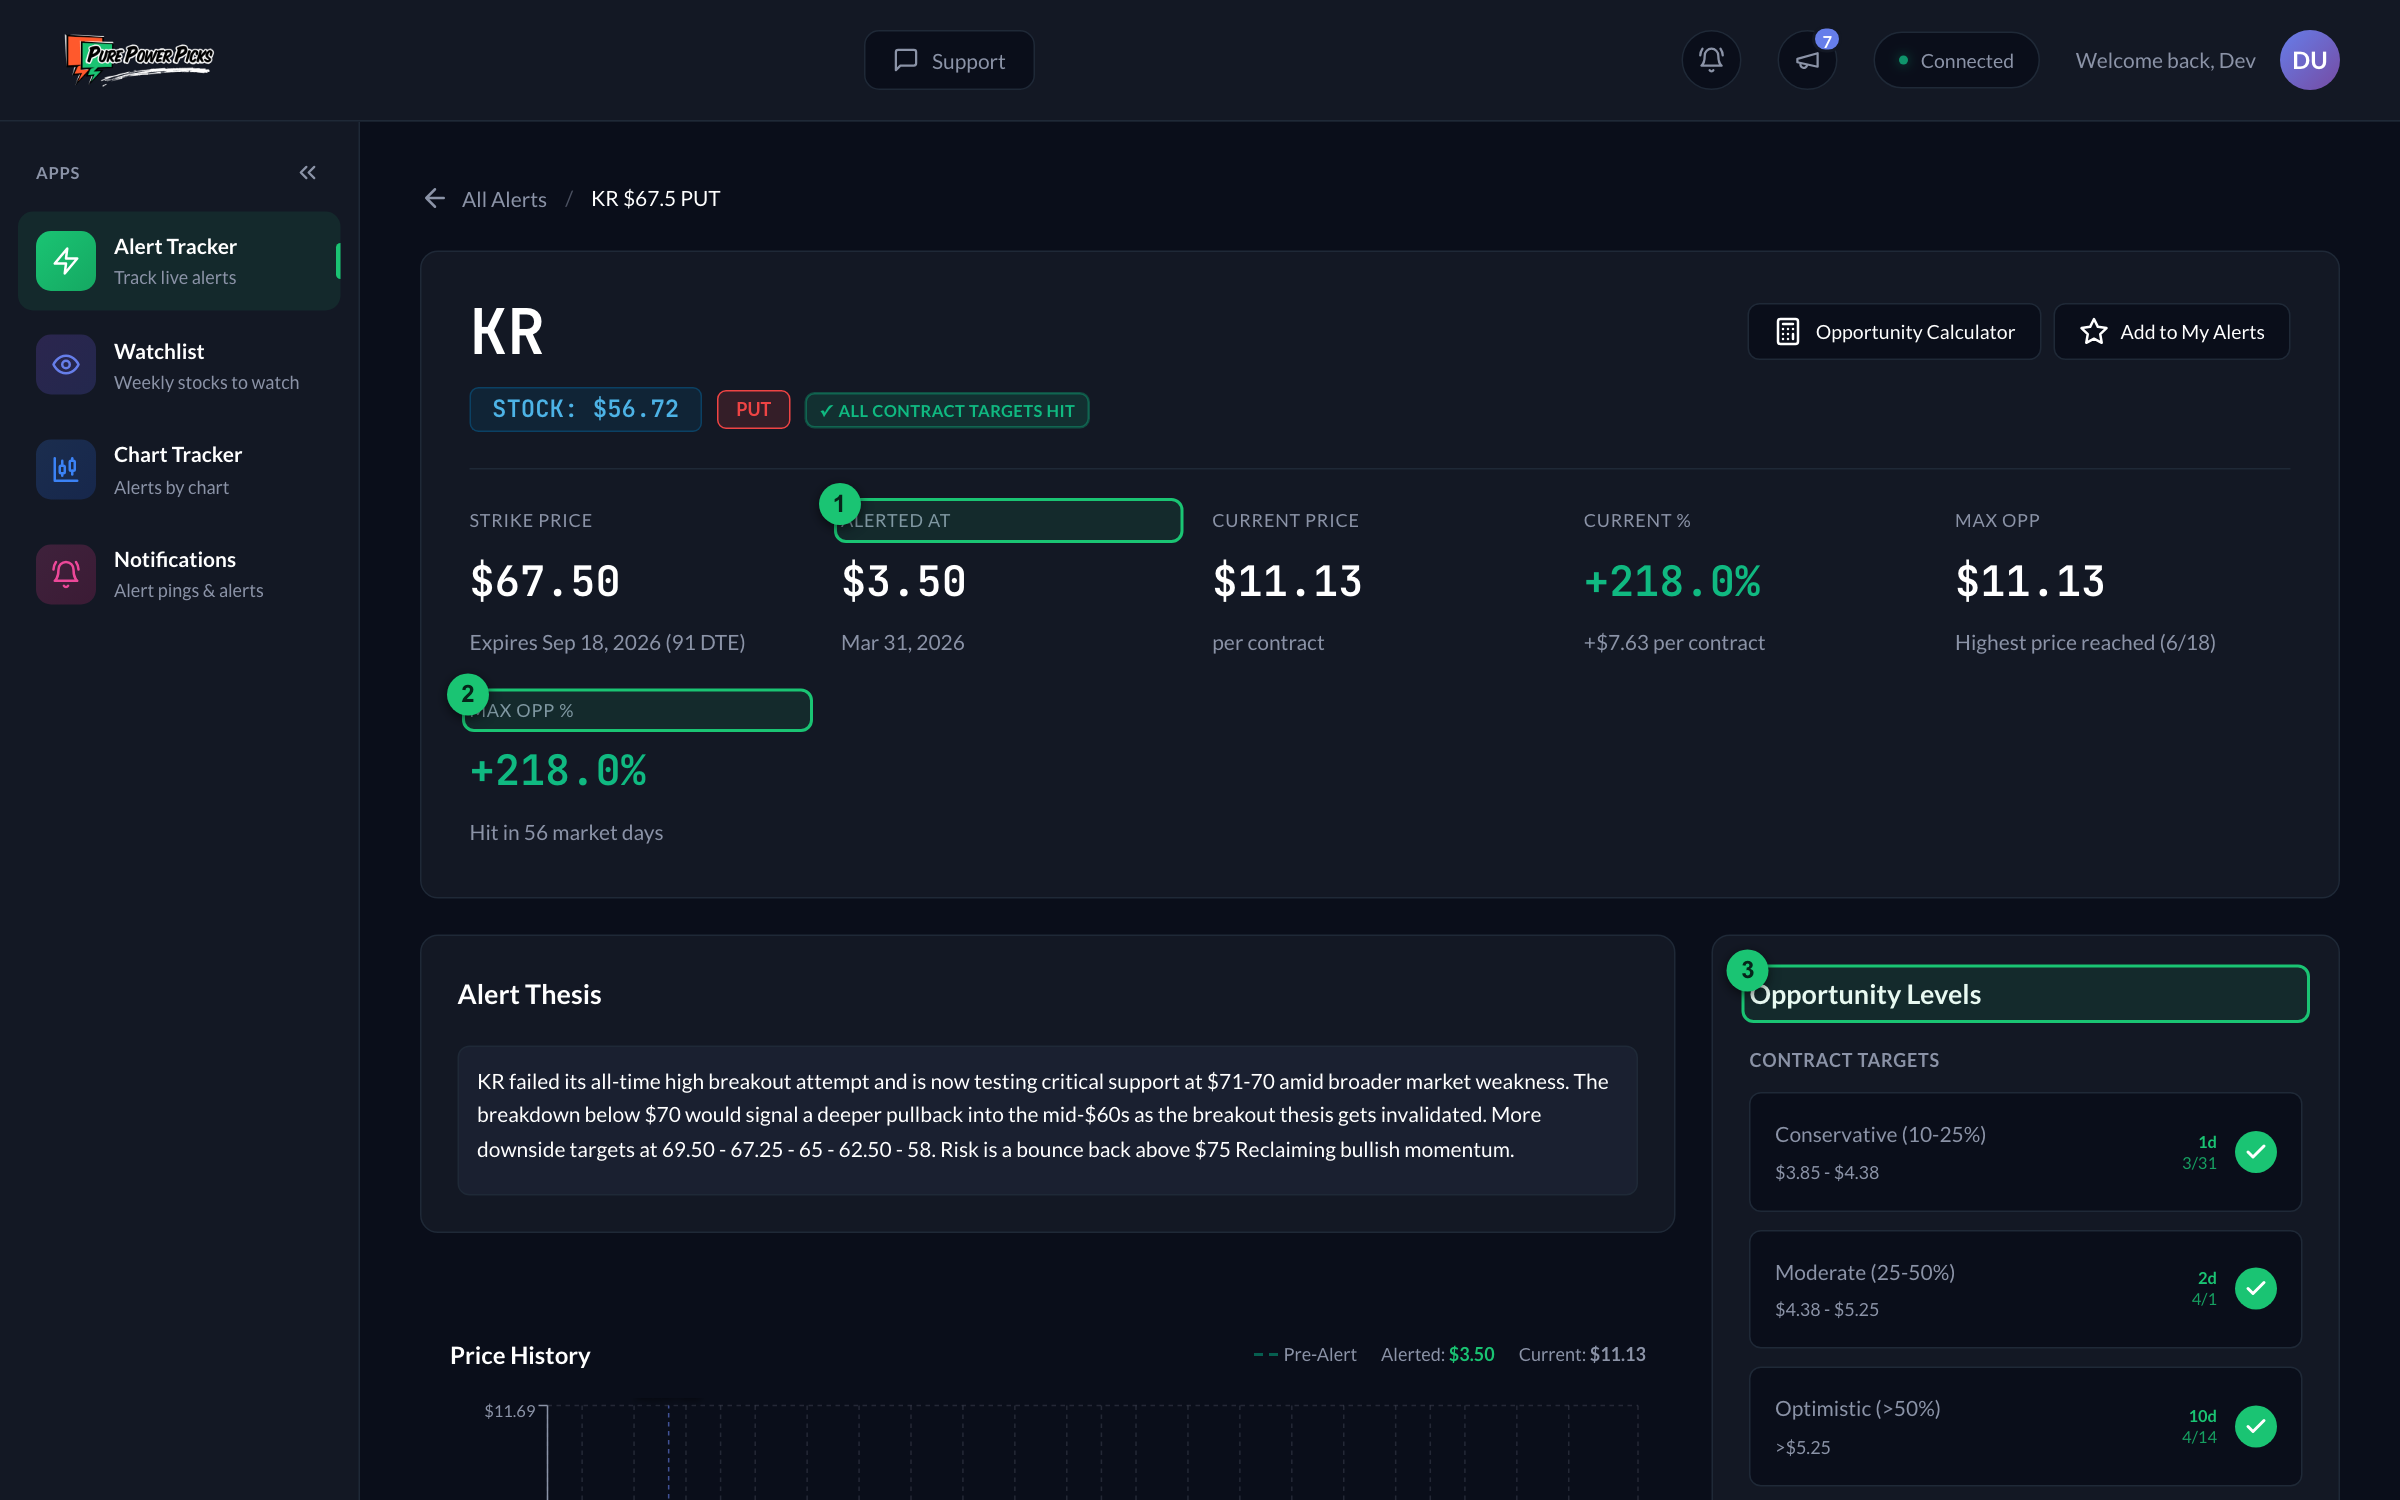Viewport: 2400px width, 1500px height.
Task: Click the Alert Tracker lightning icon
Action: pos(66,261)
